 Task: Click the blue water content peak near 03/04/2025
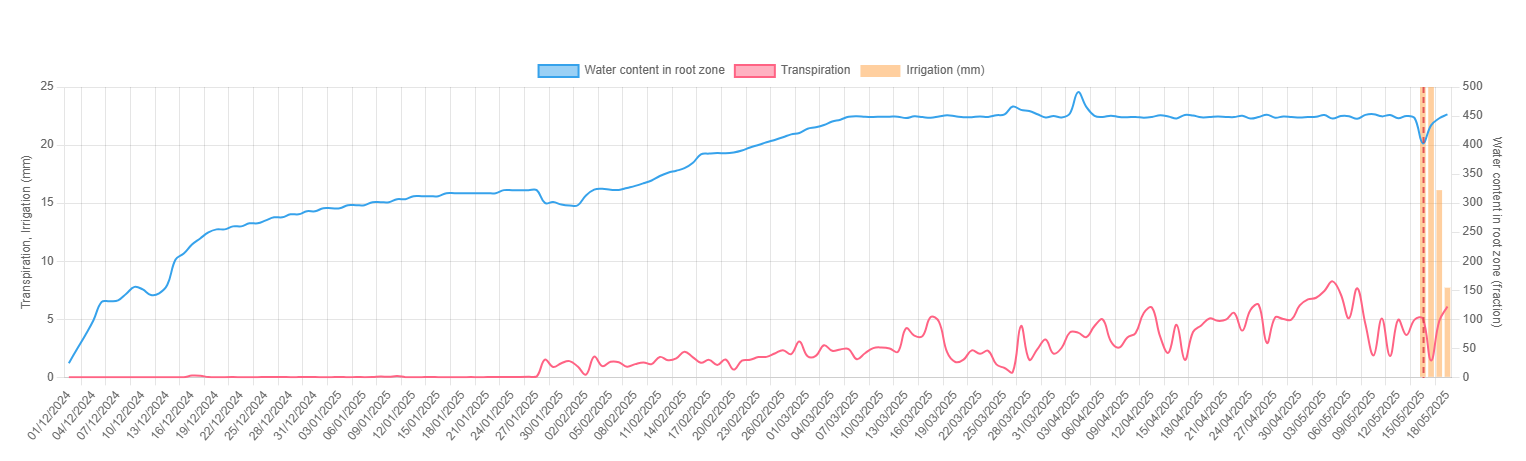1078,93
